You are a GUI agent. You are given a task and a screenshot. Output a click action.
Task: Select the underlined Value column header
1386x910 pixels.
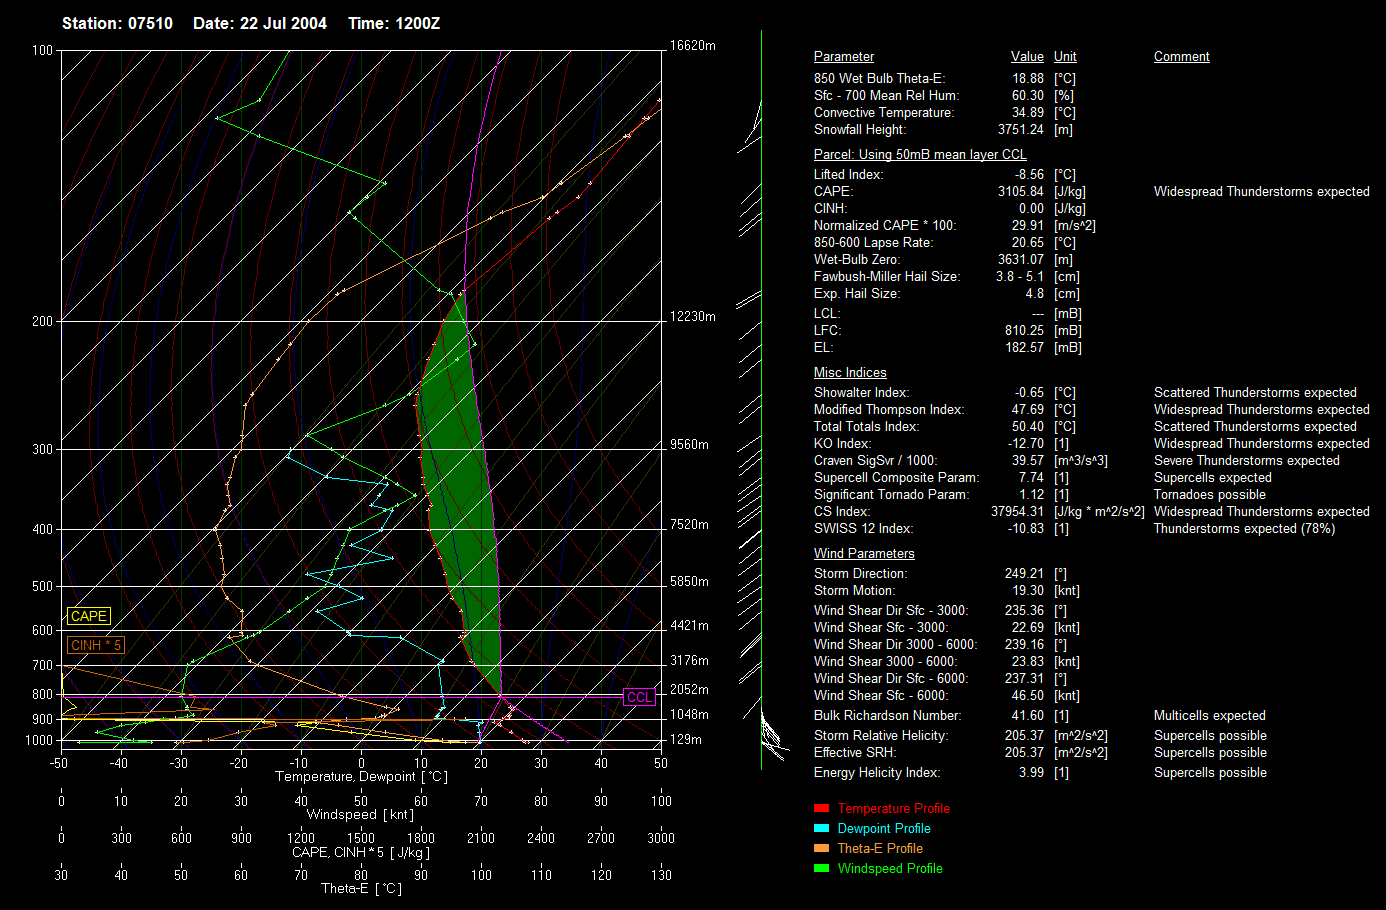click(1027, 57)
